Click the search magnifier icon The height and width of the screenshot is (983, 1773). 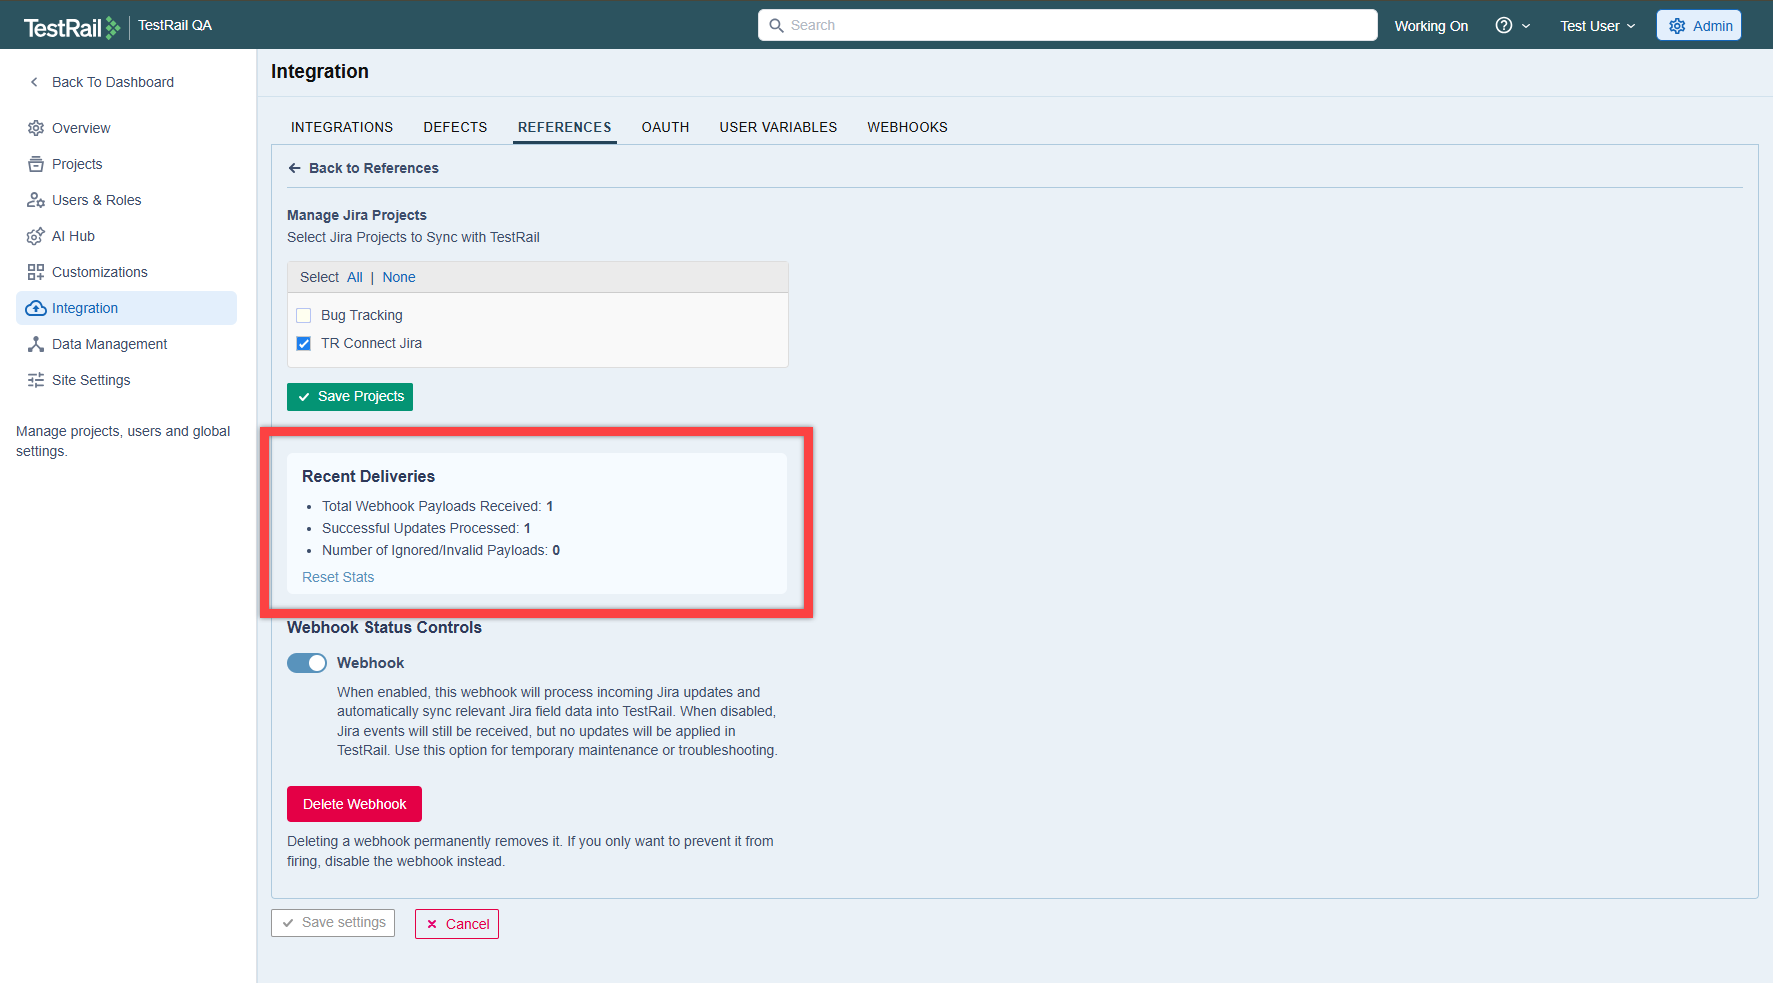[x=776, y=25]
